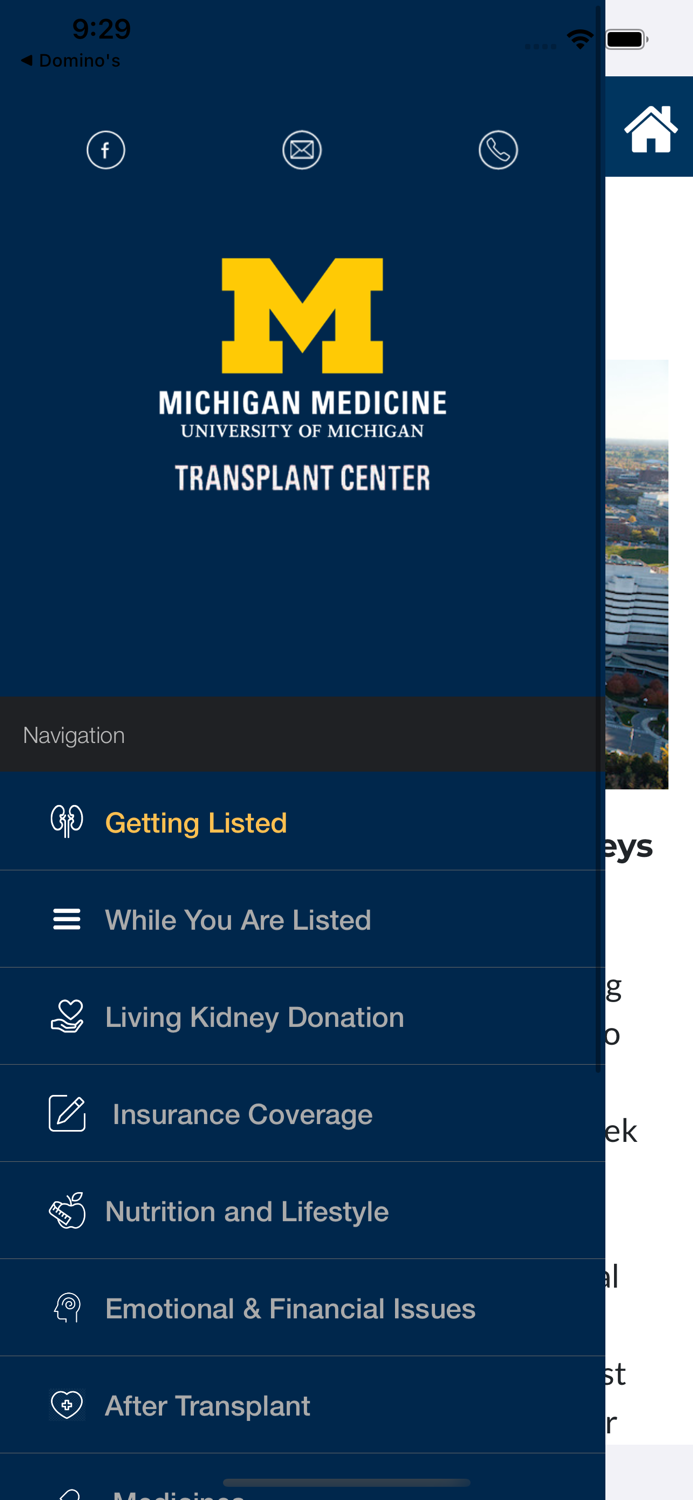Open the While You Are Listed section

tap(238, 918)
